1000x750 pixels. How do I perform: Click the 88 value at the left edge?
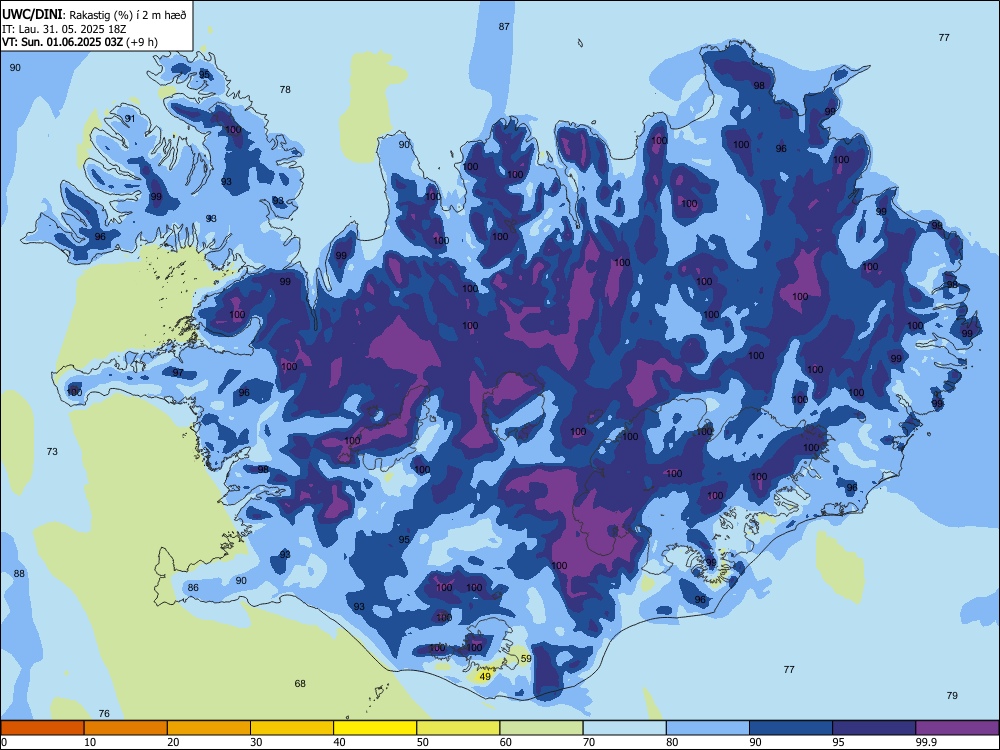pos(19,573)
